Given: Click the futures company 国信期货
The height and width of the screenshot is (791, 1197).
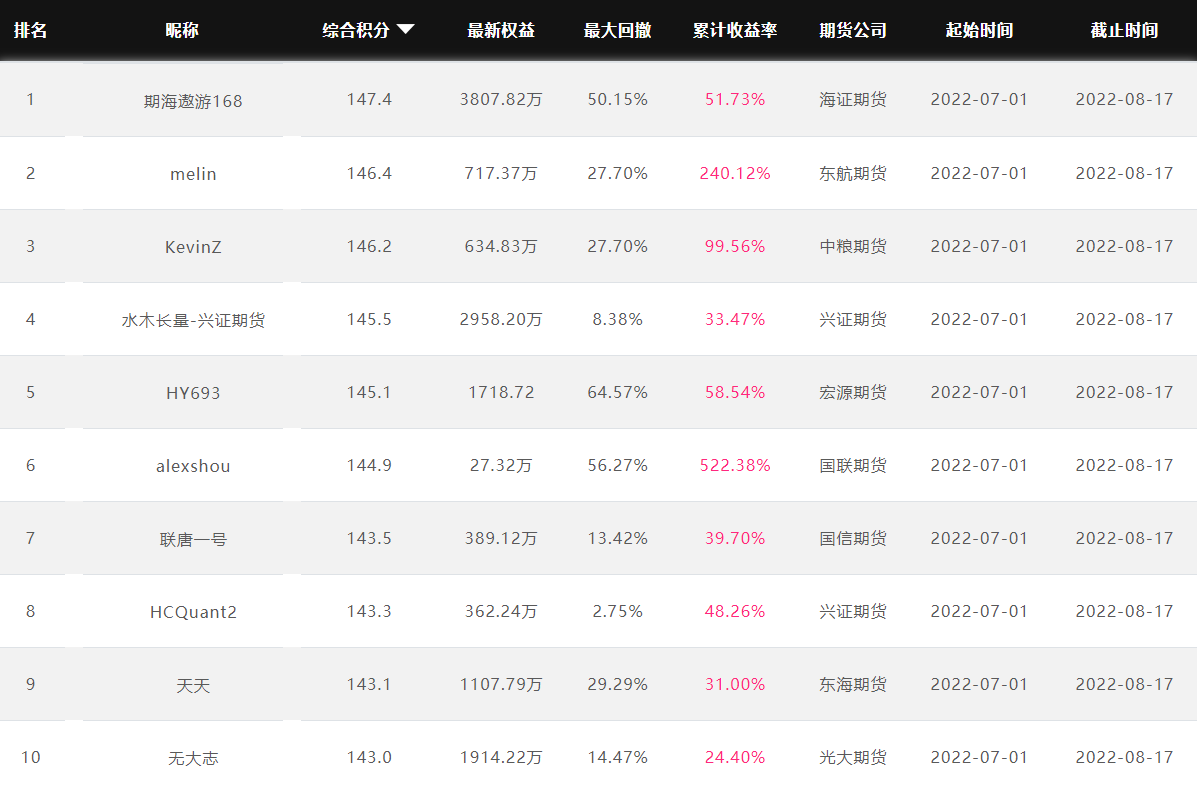Looking at the screenshot, I should coord(853,538).
